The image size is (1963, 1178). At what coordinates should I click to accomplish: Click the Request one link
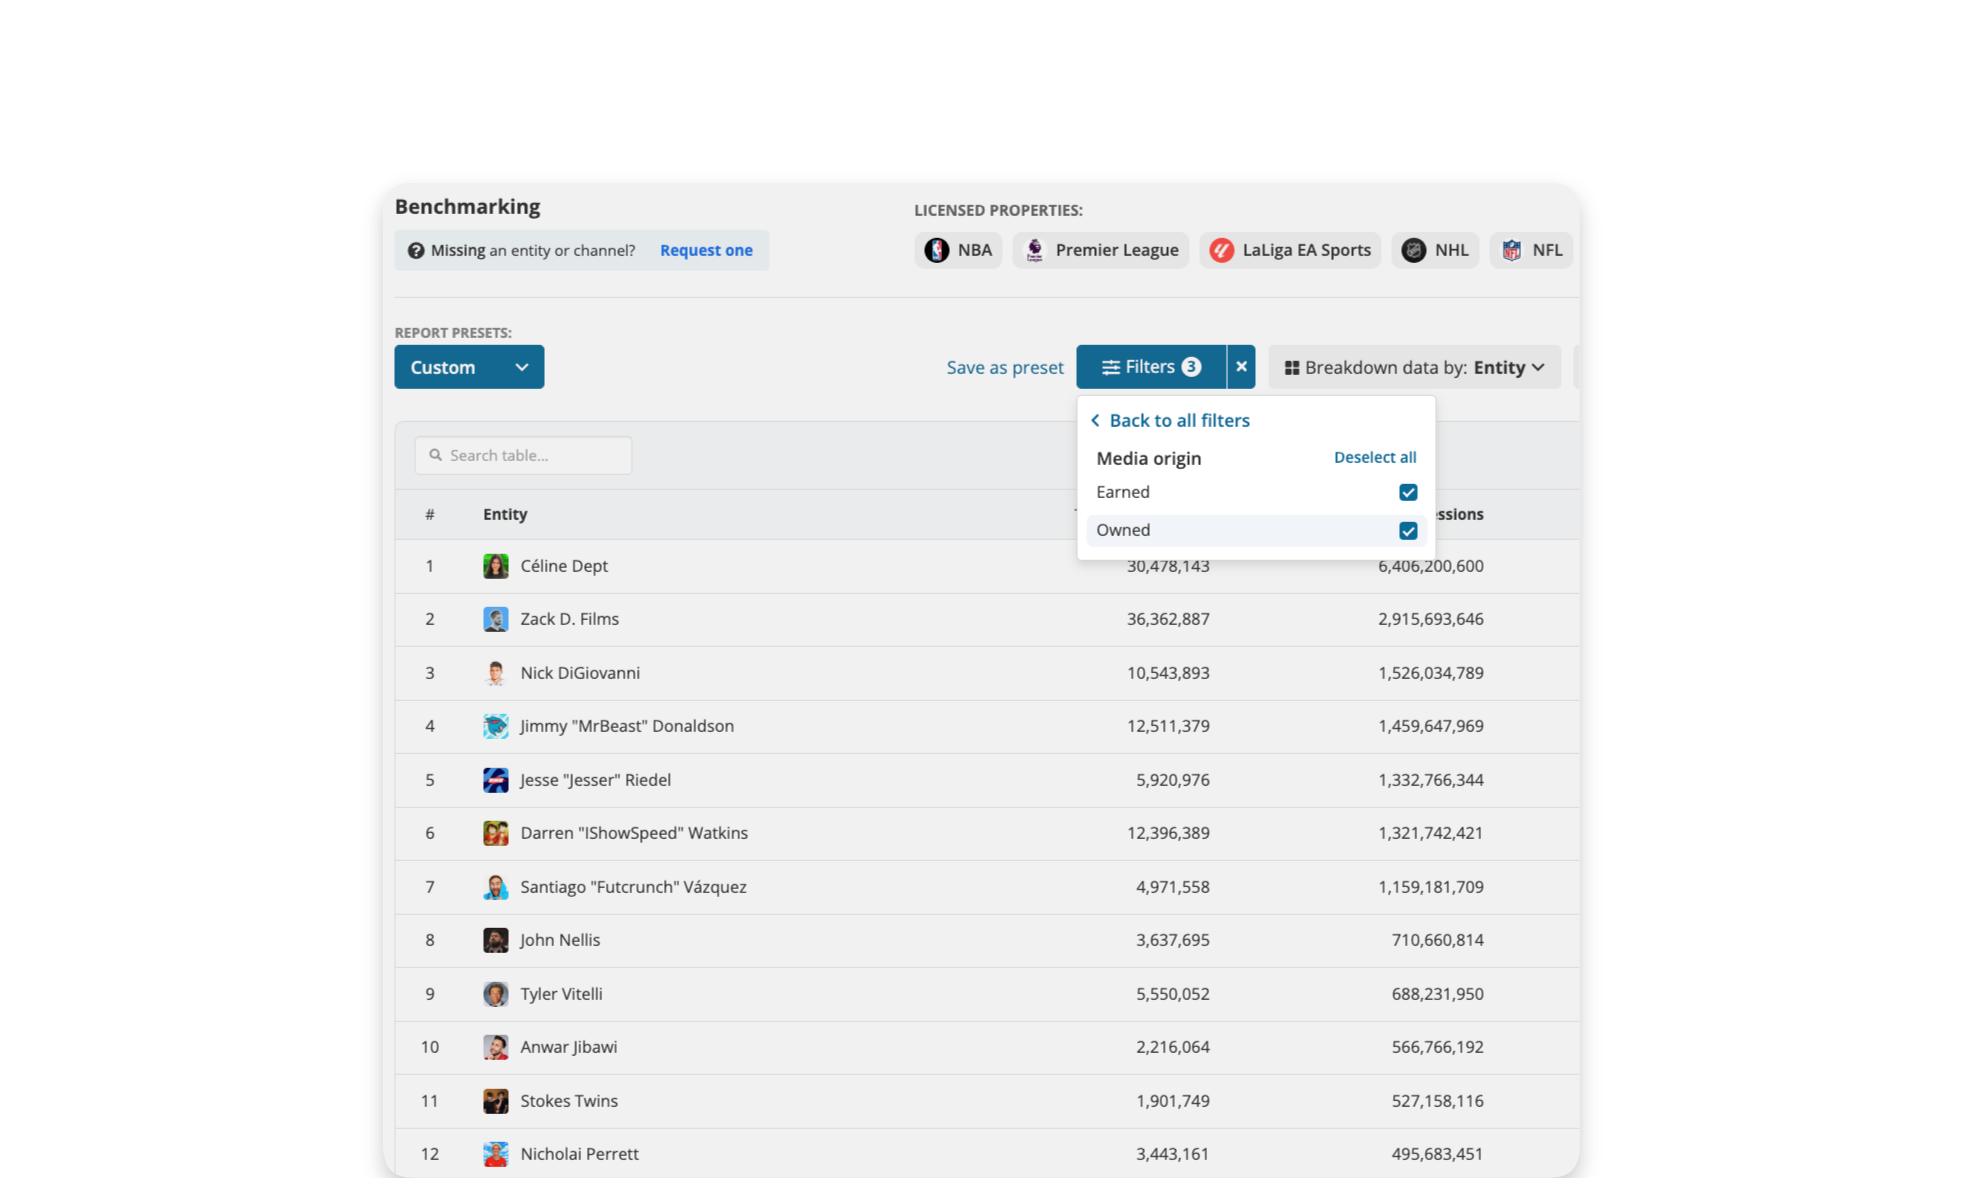[706, 250]
